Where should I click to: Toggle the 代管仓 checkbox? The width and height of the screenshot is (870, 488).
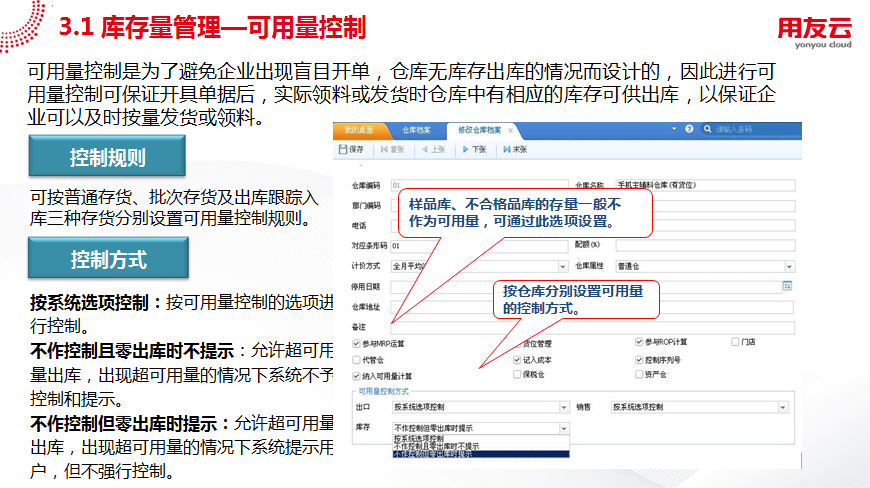click(356, 360)
